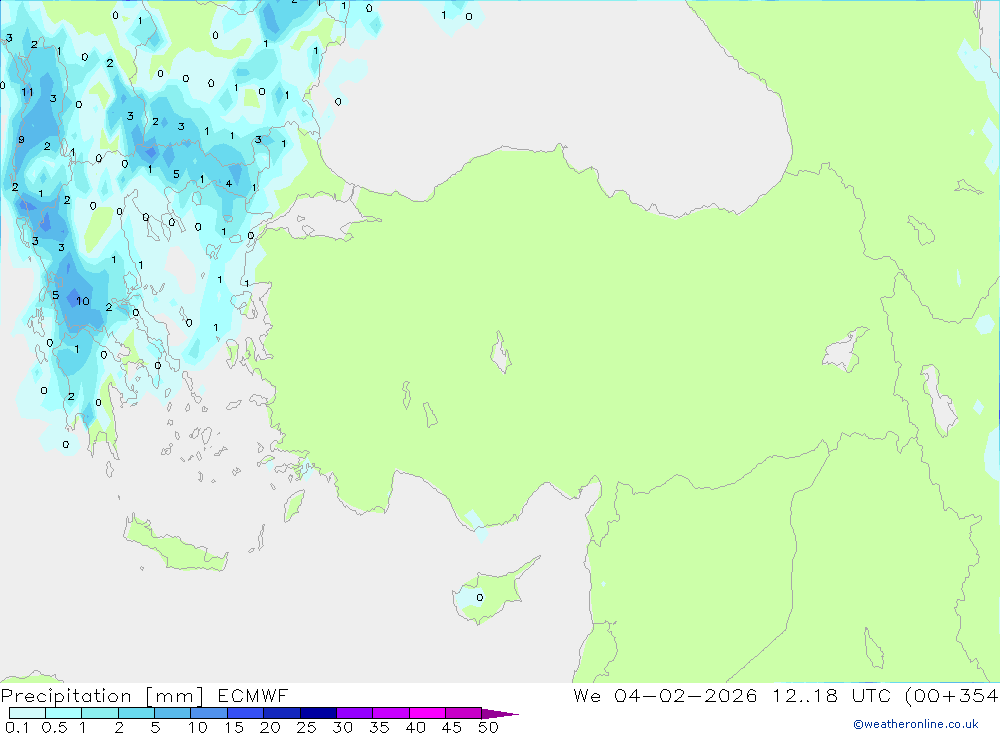The image size is (1000, 733).
Task: Click the '[mm]' unit label
Action: point(175,696)
